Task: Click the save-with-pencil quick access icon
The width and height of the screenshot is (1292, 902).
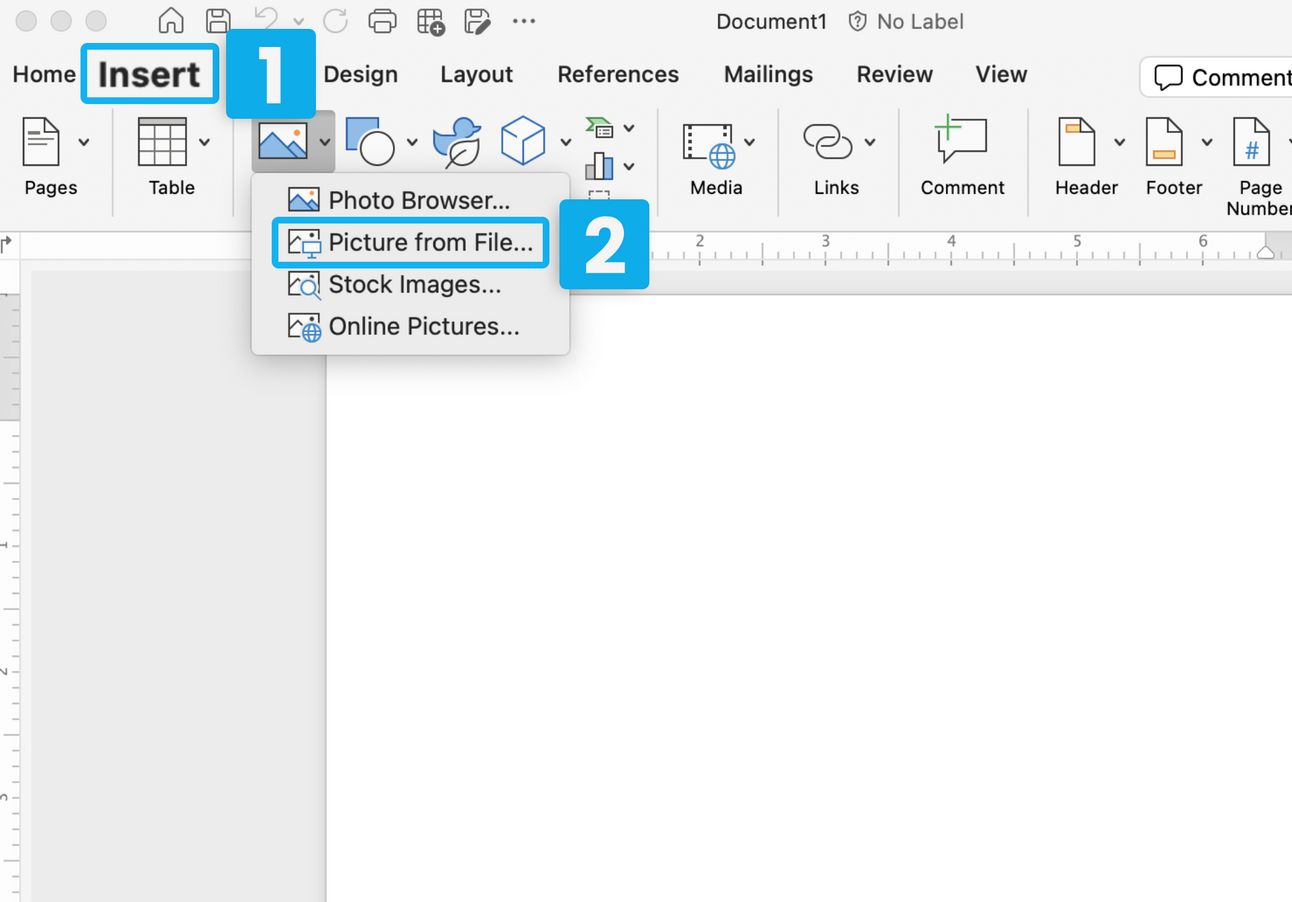Action: click(x=478, y=21)
